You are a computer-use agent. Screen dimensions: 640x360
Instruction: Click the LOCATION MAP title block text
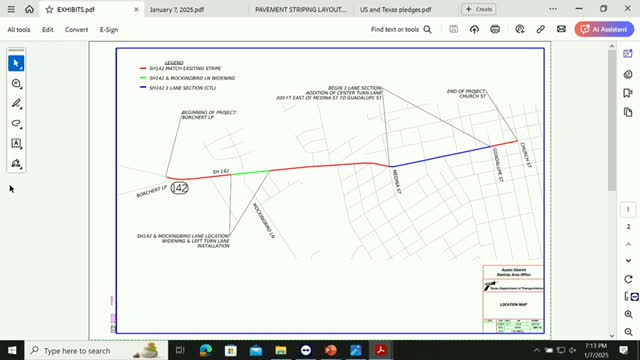513,304
